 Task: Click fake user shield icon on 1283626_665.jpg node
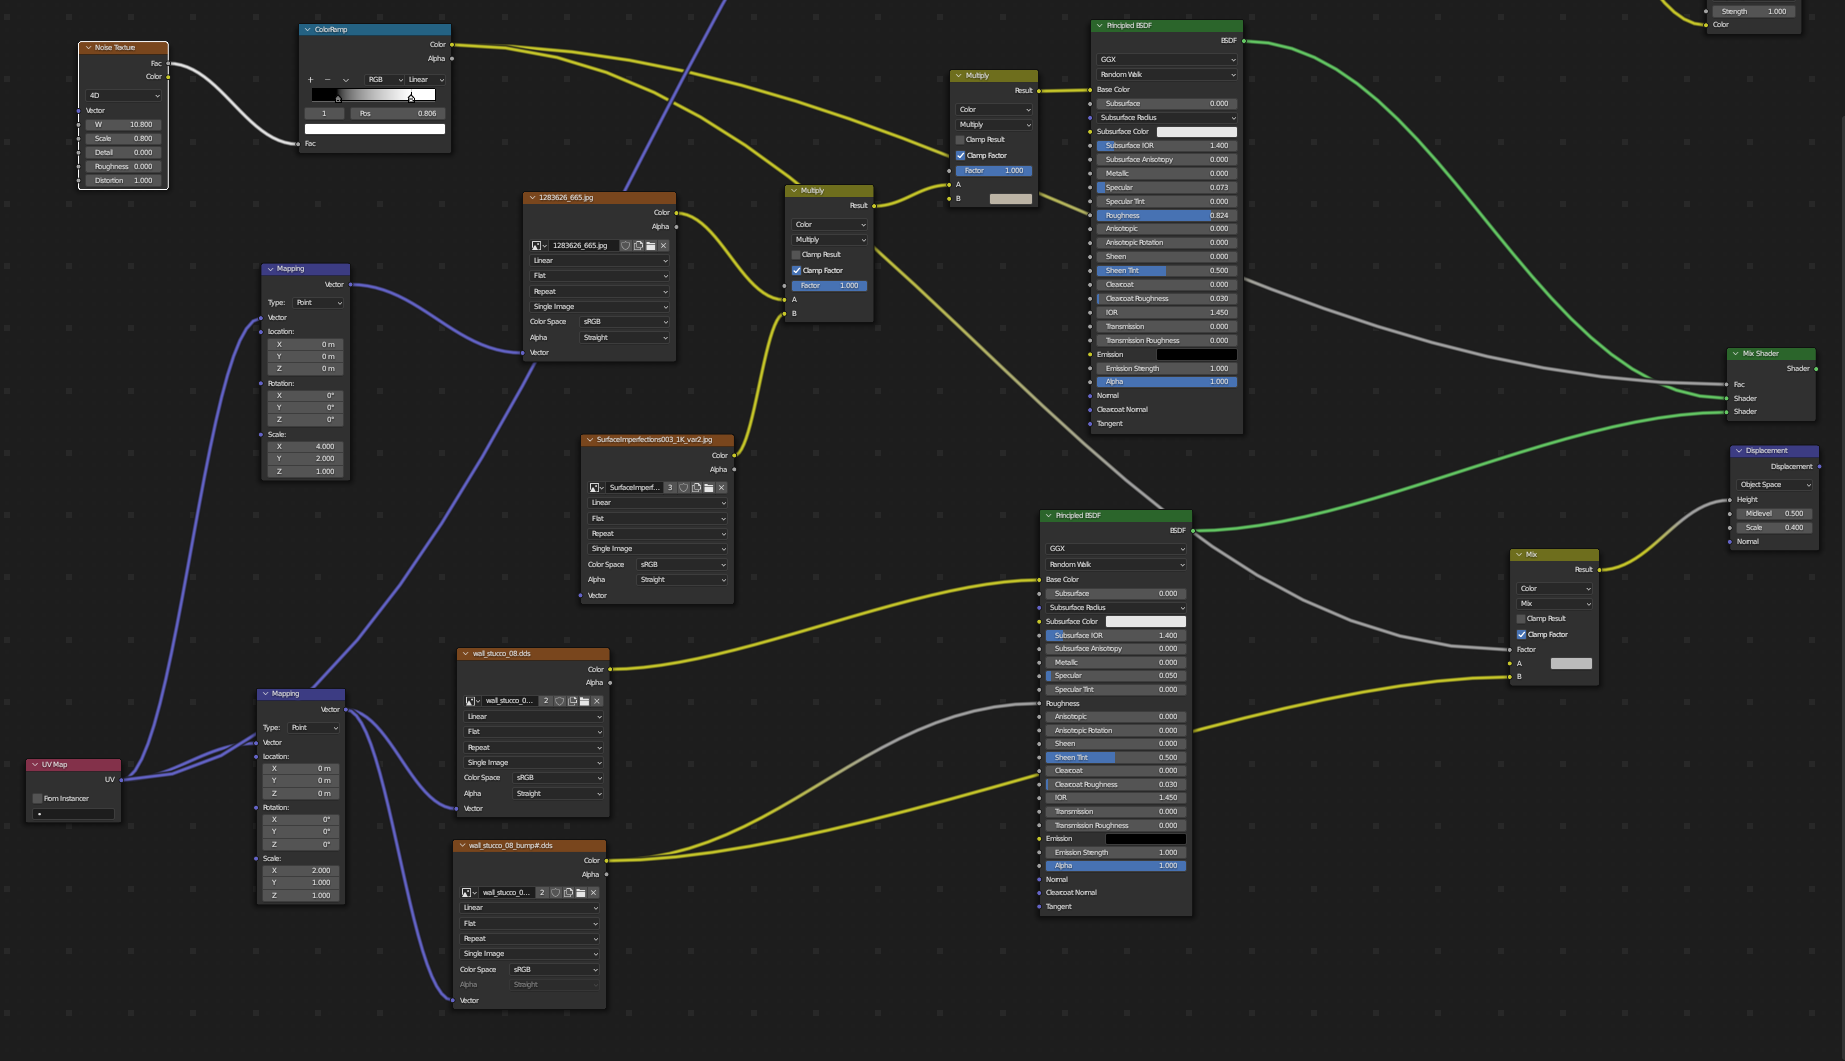(x=626, y=246)
